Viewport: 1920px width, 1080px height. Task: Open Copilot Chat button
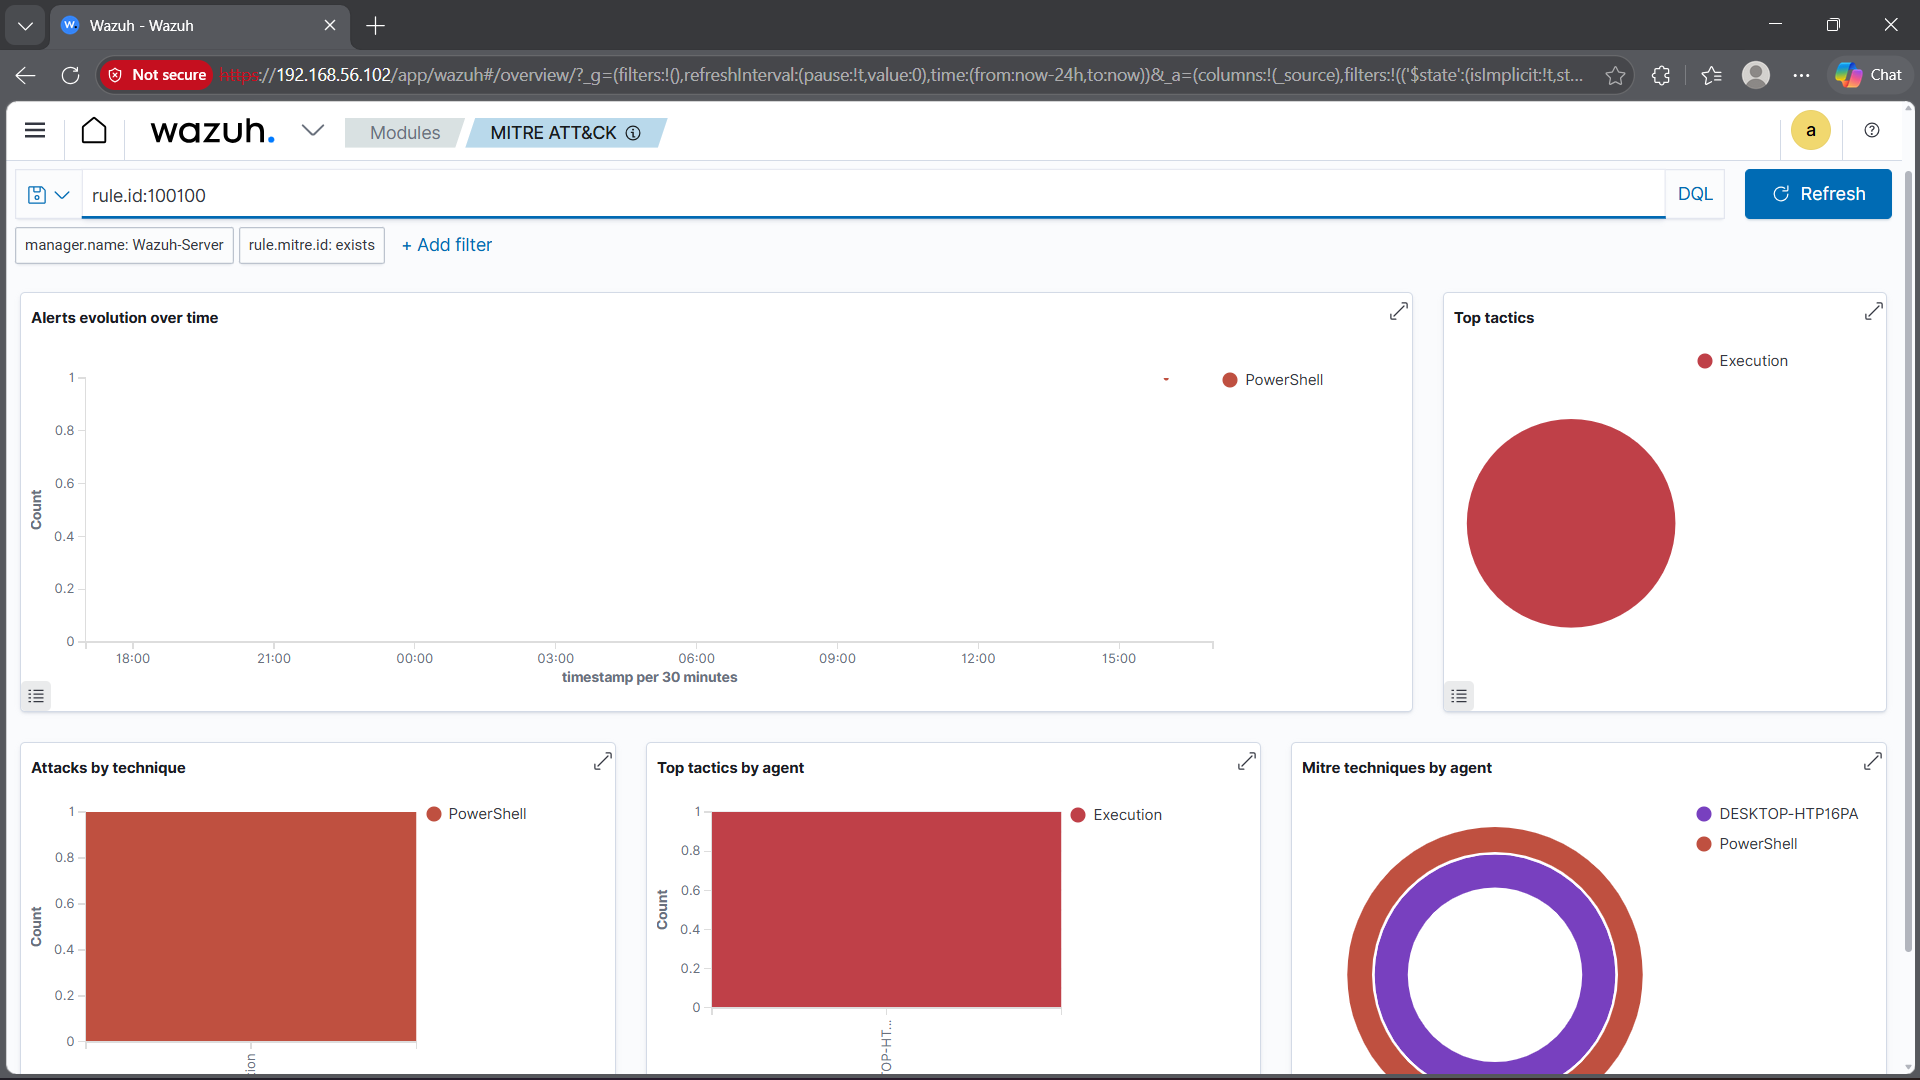1869,75
